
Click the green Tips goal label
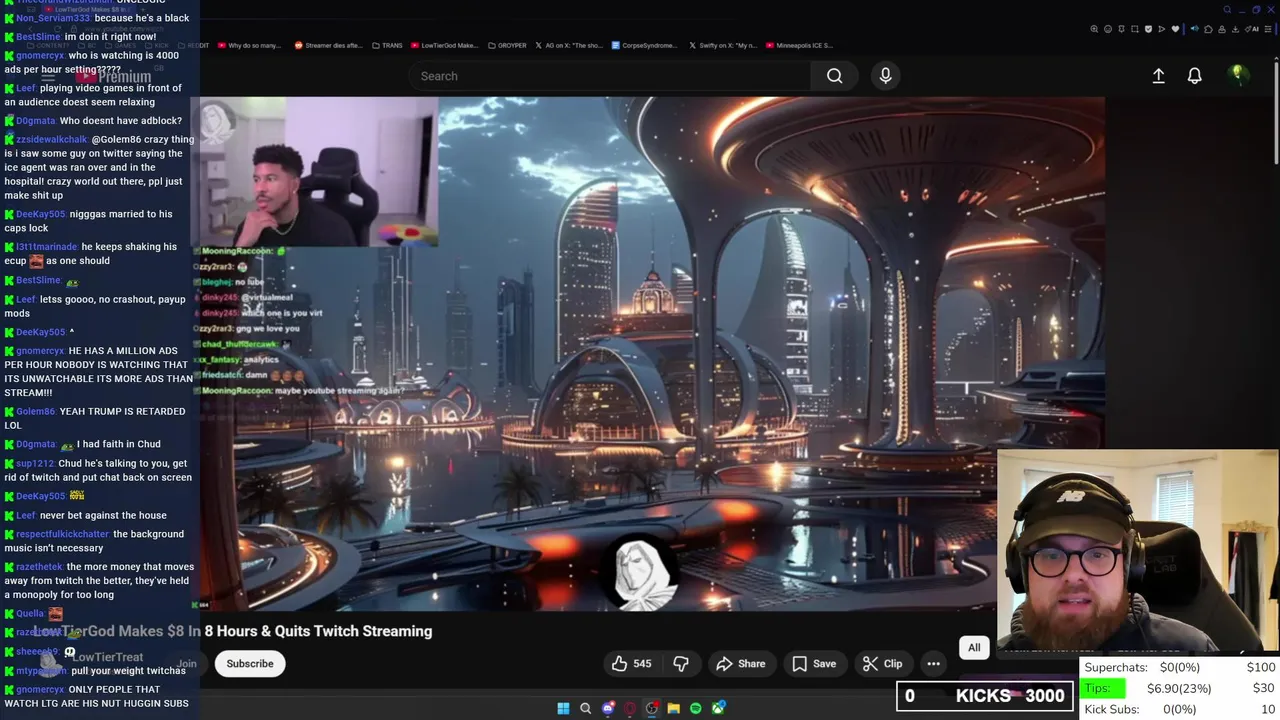pos(1103,689)
